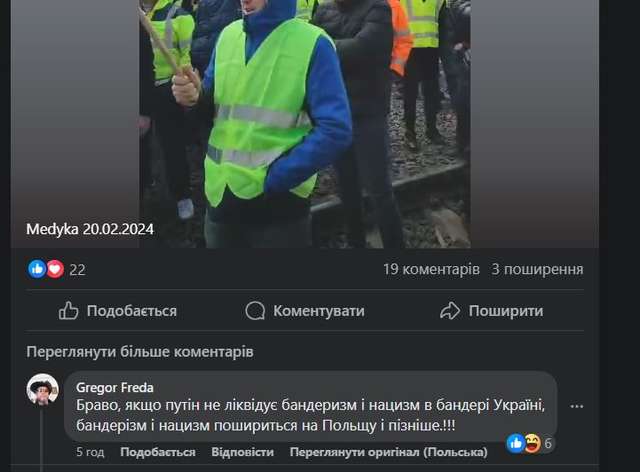Click the share arrow icon next to Поширити

pos(450,311)
